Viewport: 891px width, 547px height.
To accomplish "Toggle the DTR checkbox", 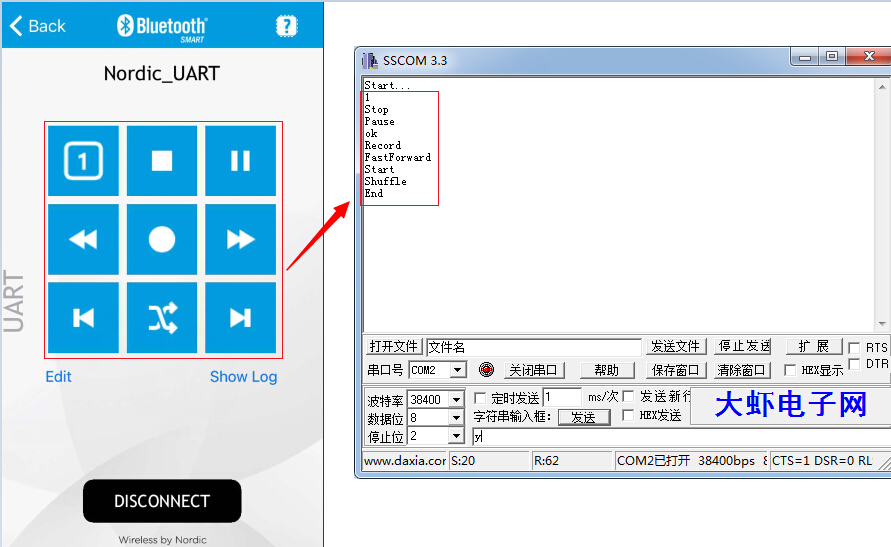I will (853, 364).
